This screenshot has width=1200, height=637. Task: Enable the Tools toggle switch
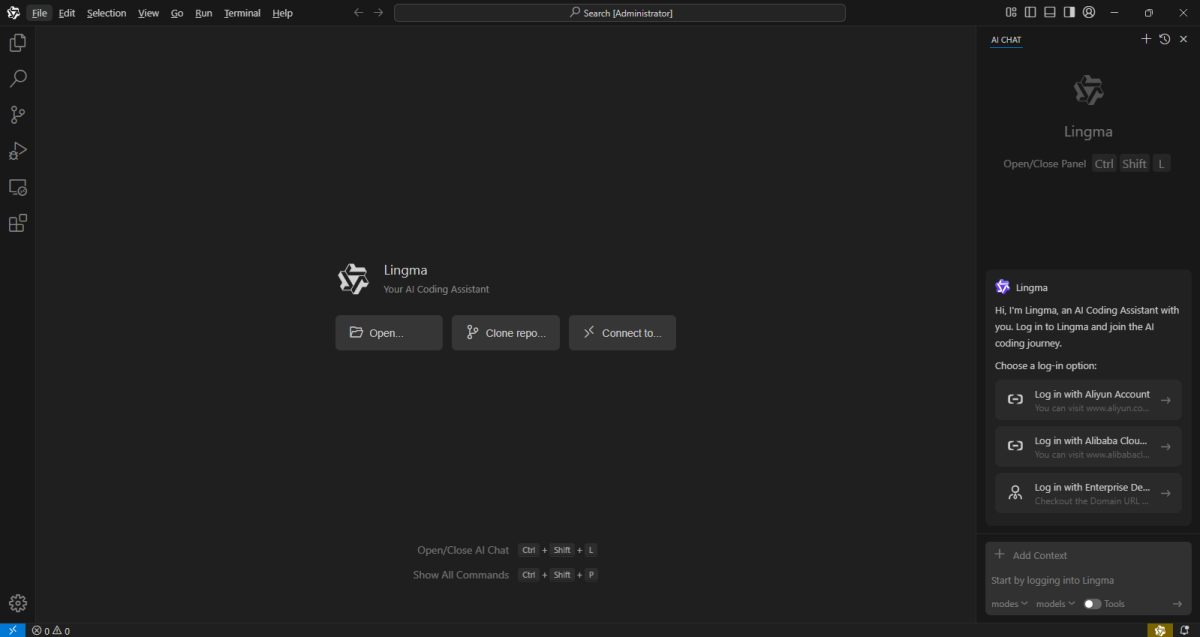tap(1092, 604)
